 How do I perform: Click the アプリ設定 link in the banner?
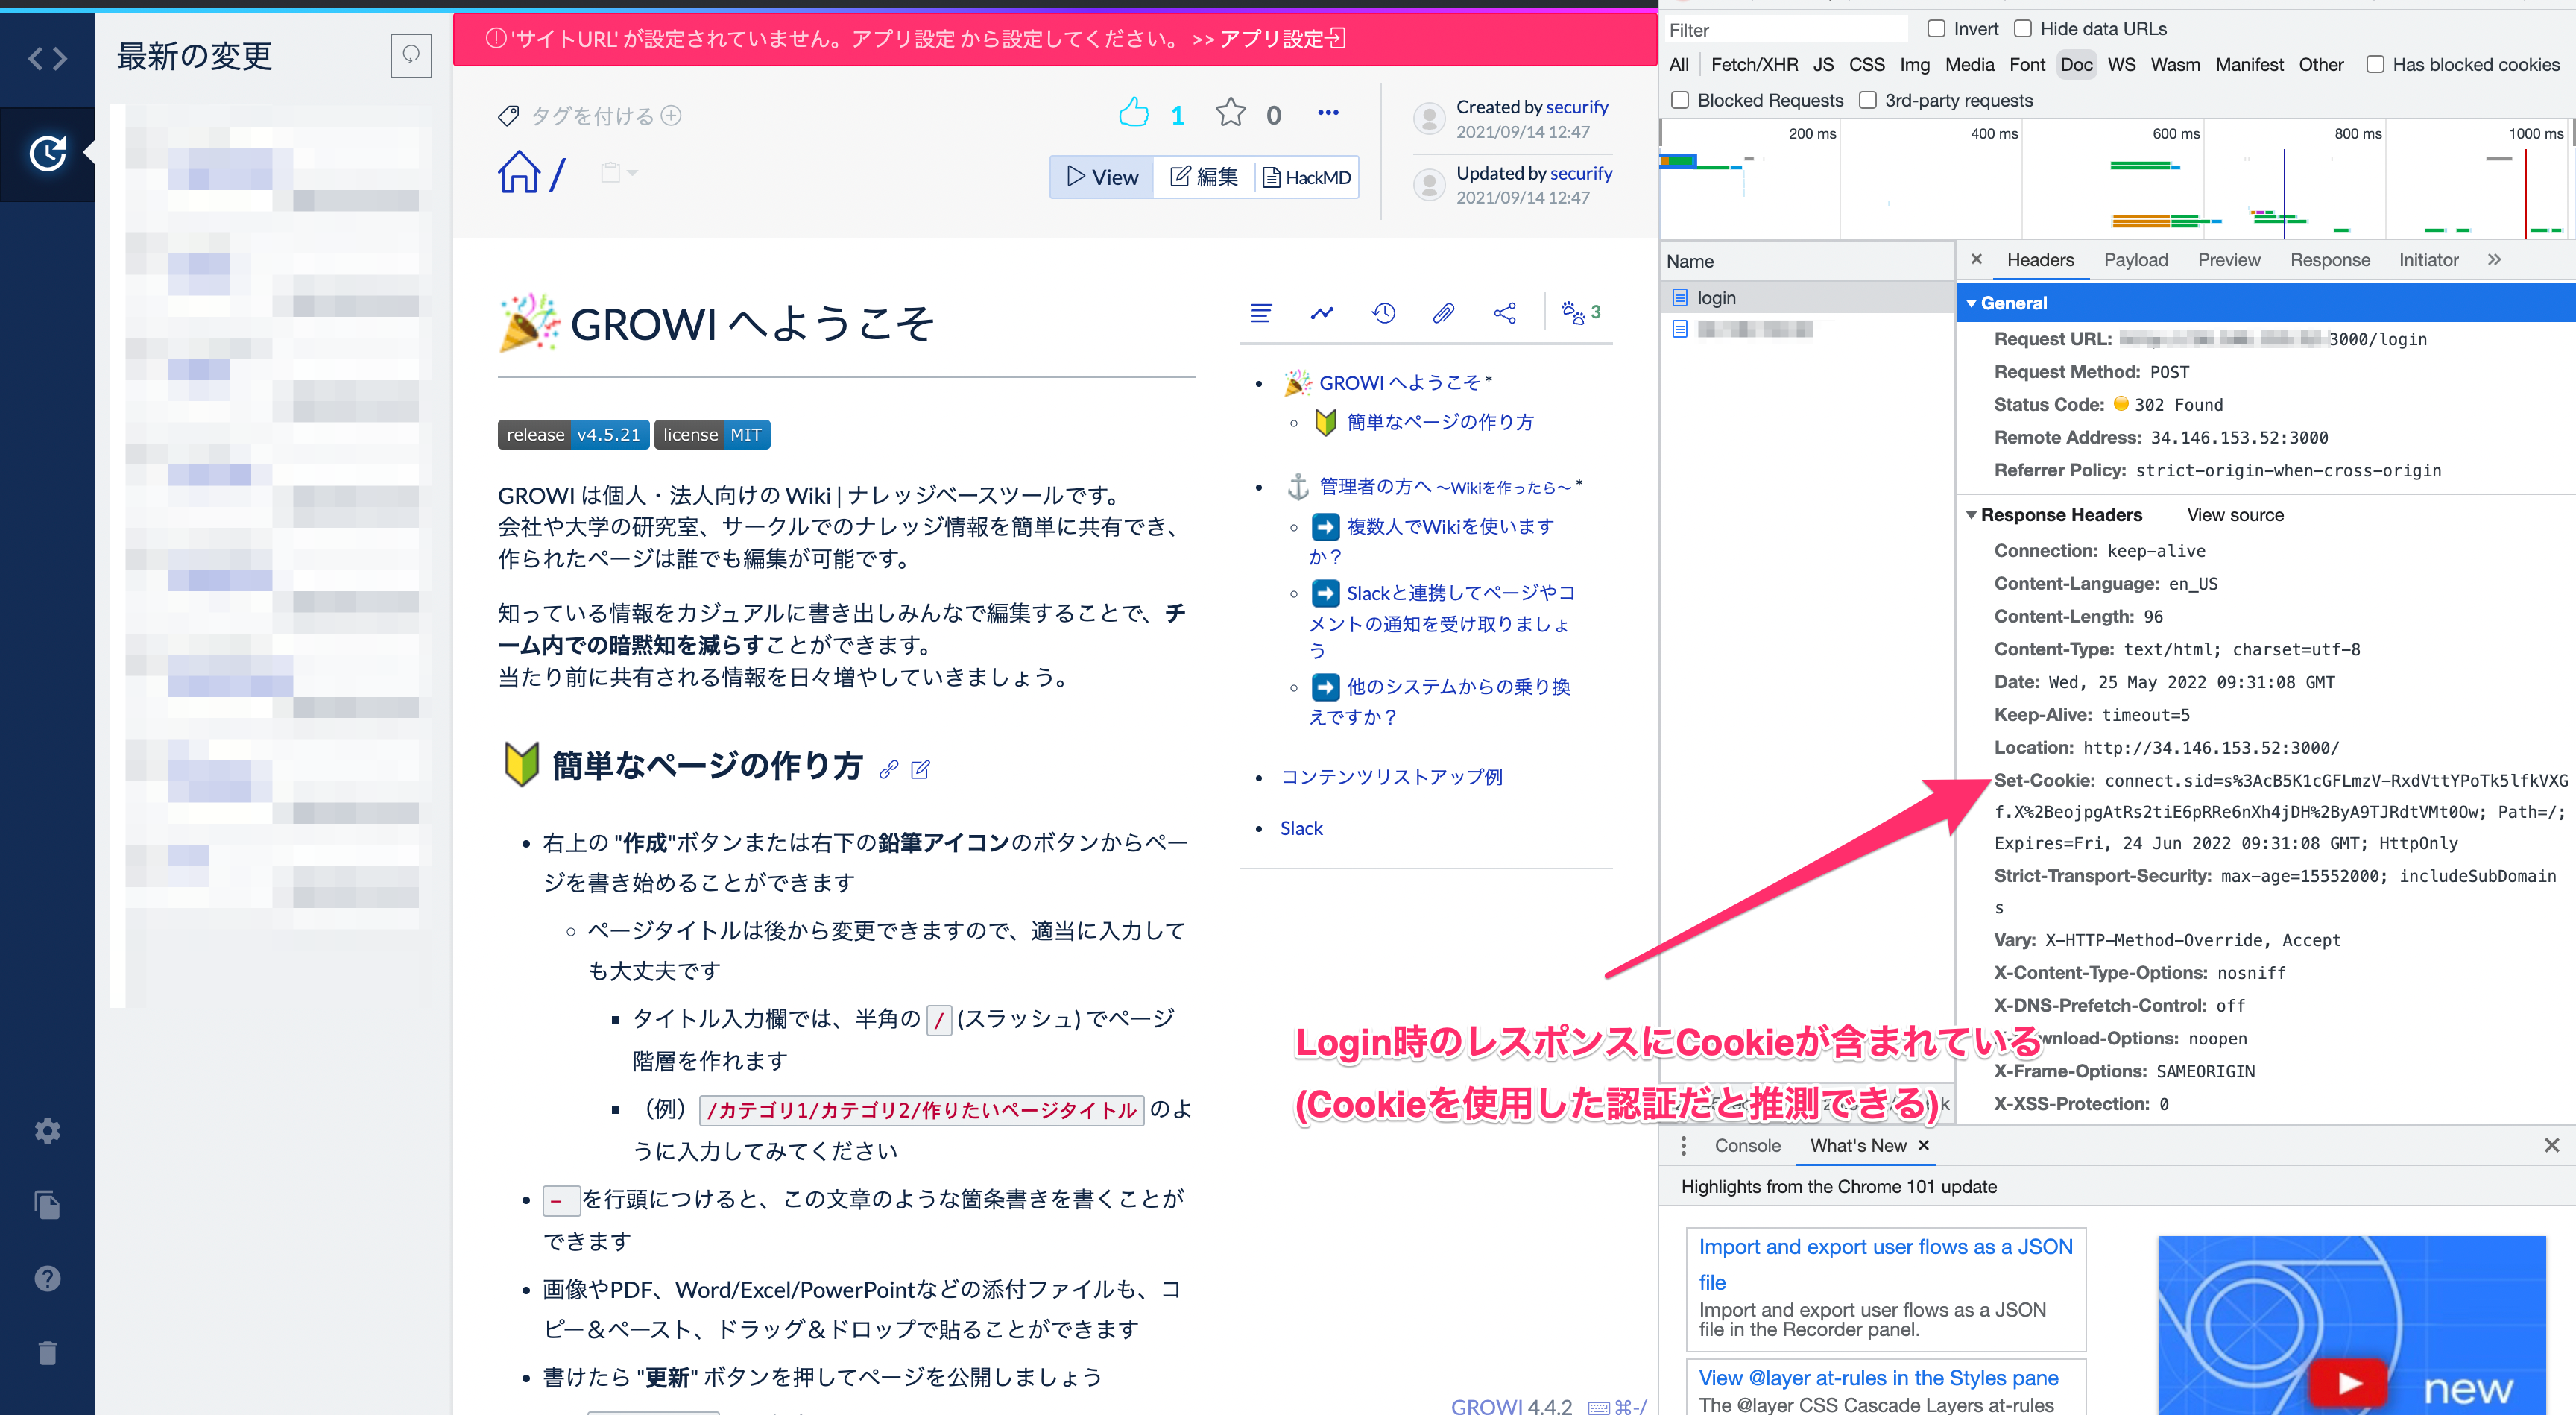pyautogui.click(x=1282, y=39)
